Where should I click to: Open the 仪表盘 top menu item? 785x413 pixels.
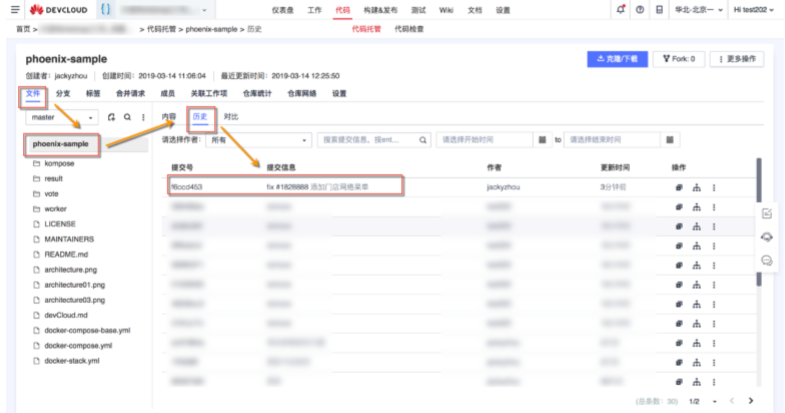click(x=283, y=10)
